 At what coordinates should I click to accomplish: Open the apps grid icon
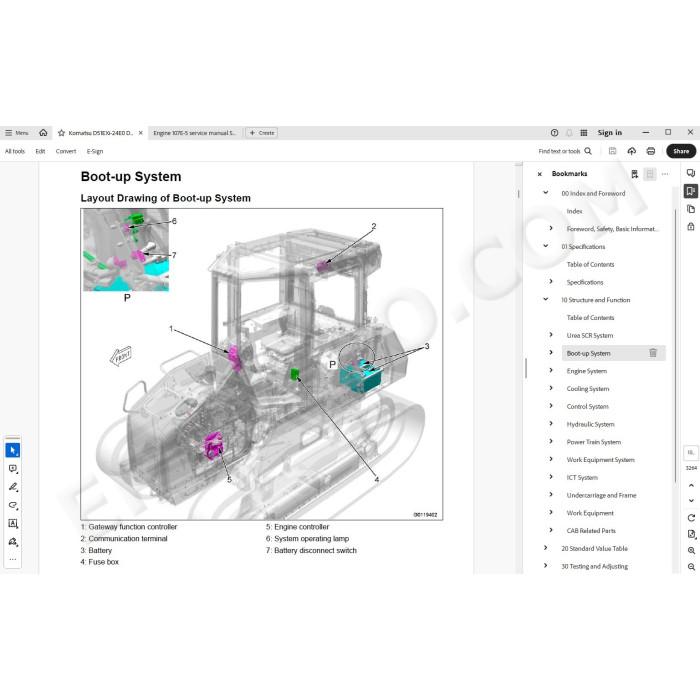tap(583, 133)
